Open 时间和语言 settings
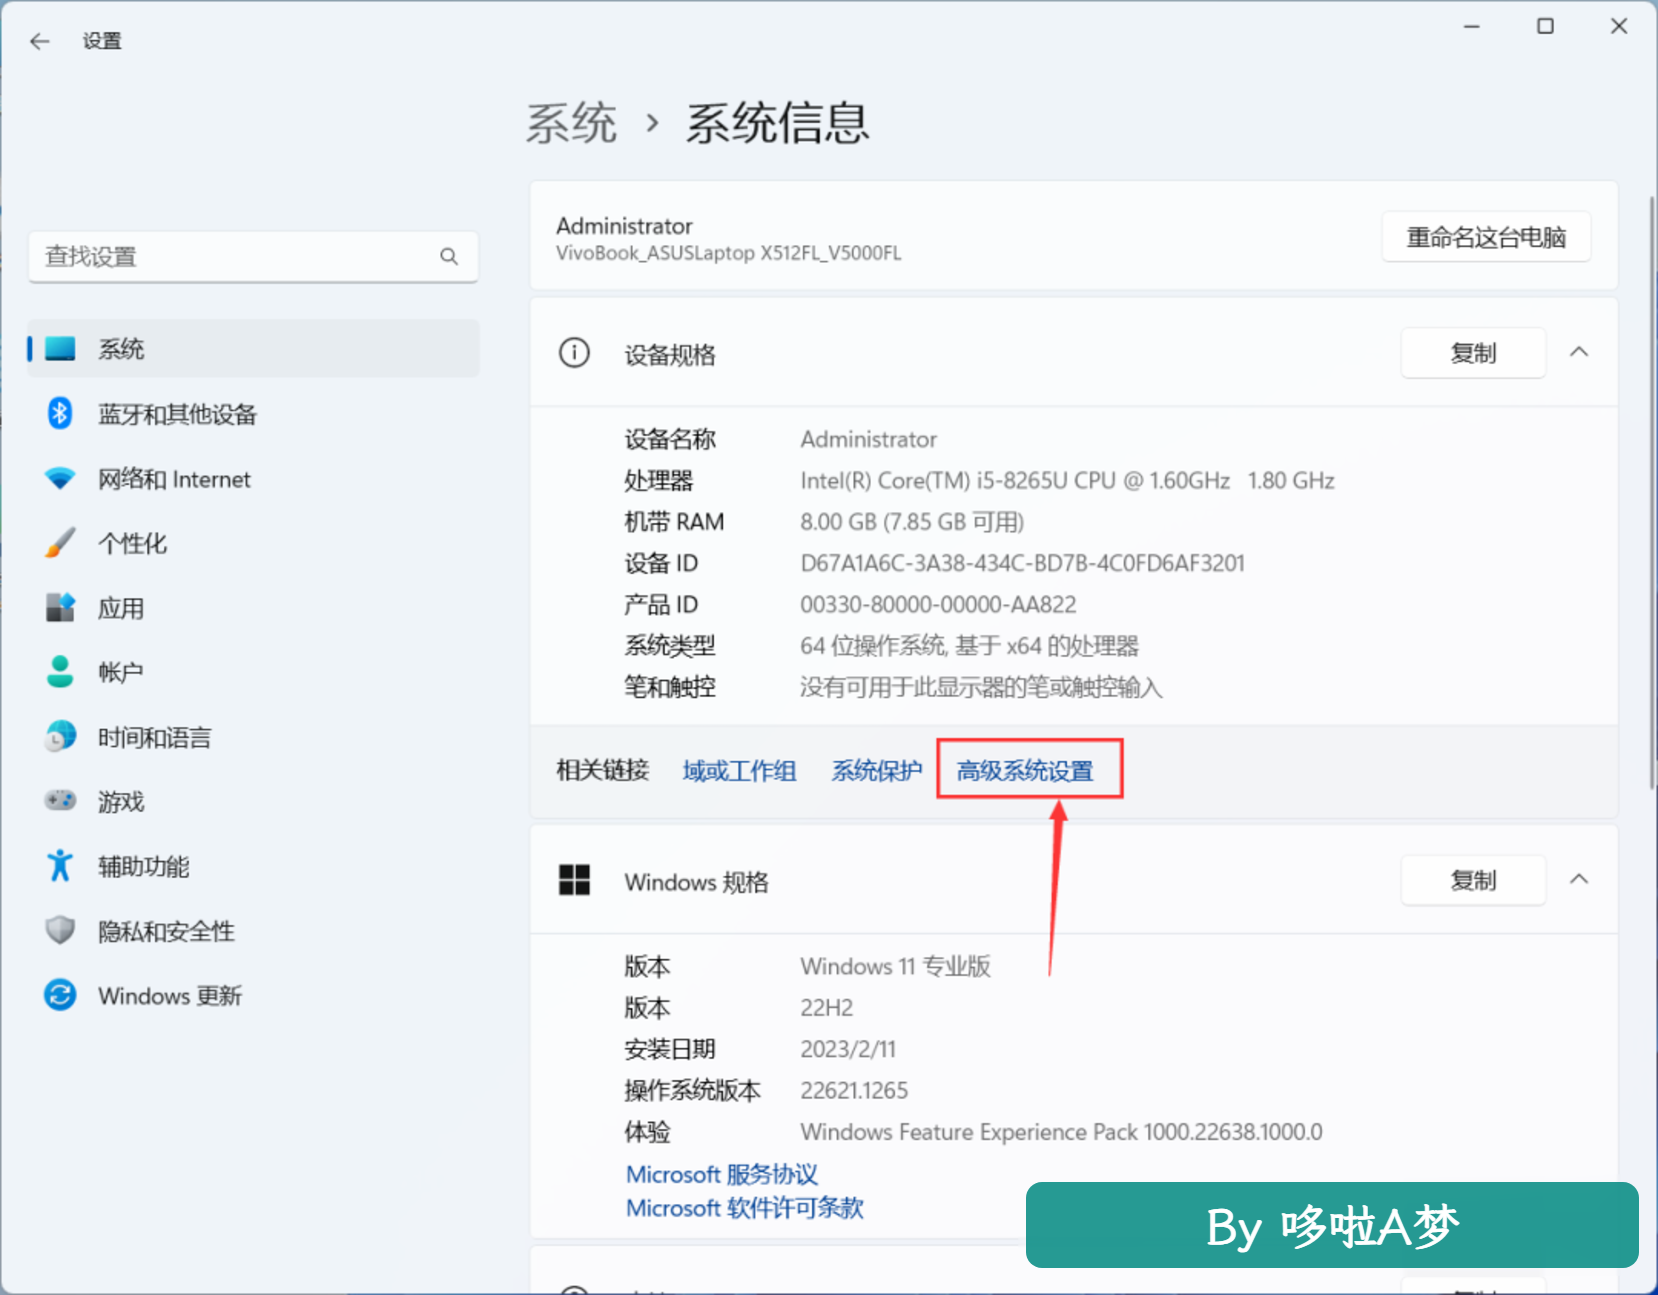The height and width of the screenshot is (1295, 1658). [253, 736]
